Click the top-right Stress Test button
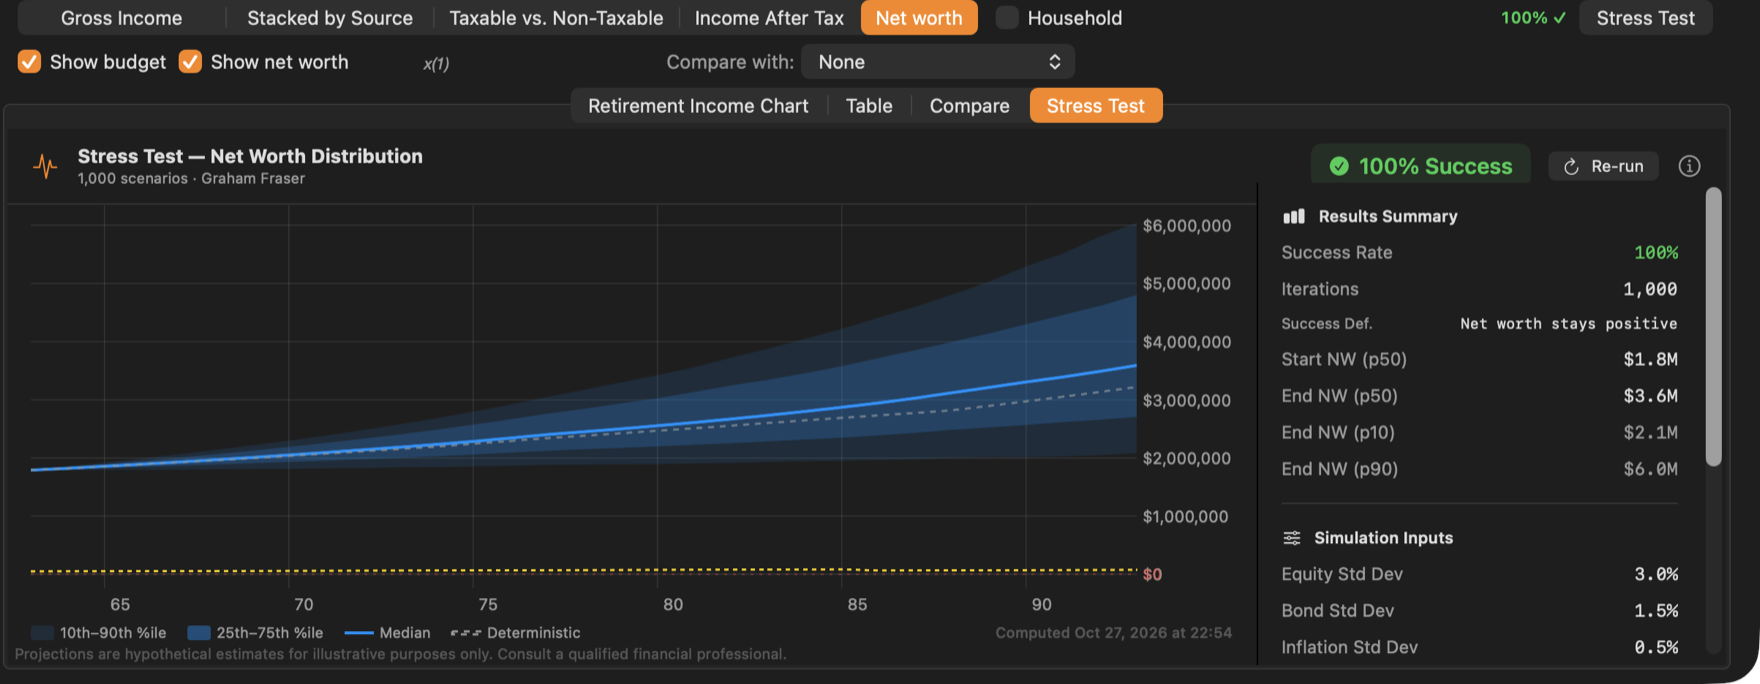This screenshot has height=684, width=1760. coord(1645,18)
